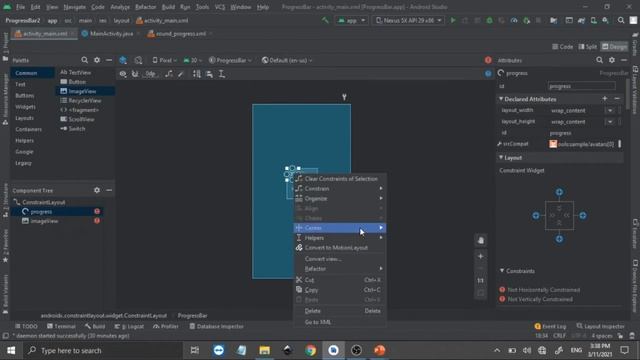The height and width of the screenshot is (360, 640).
Task: Click the Pack toolbar icon
Action: [x=197, y=74]
